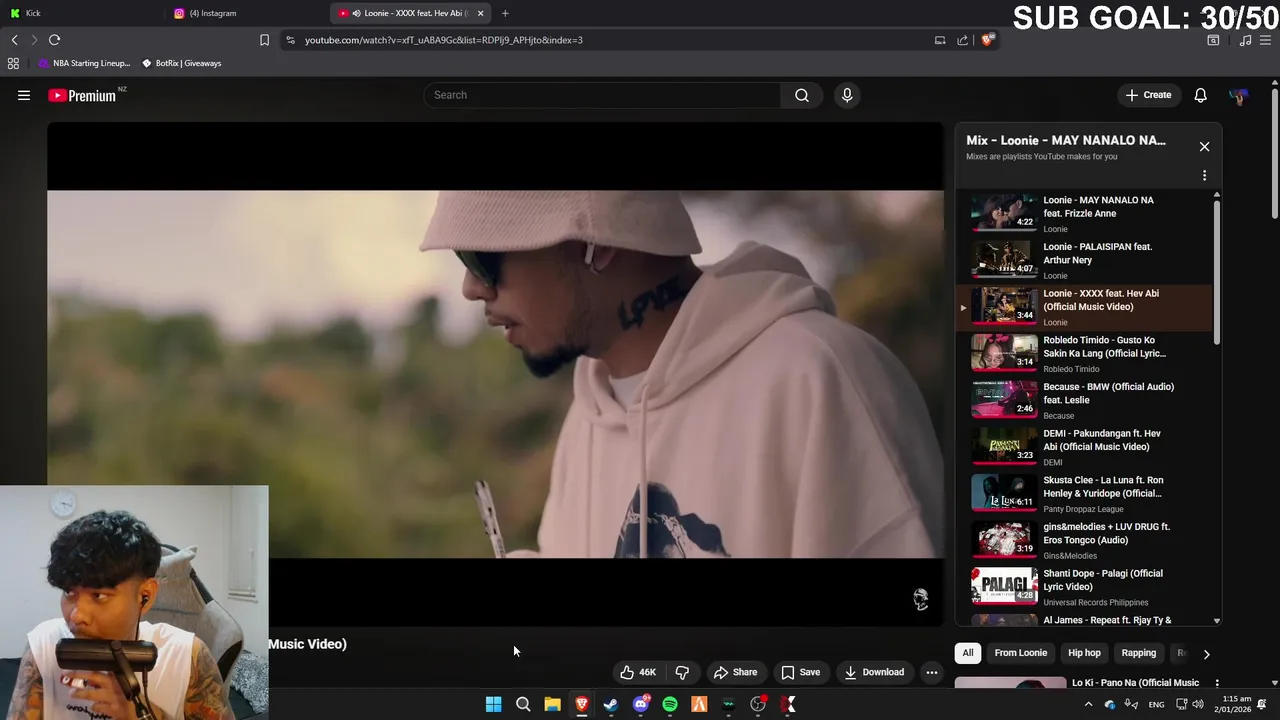Open NBA Starting Lineup bookmark
The height and width of the screenshot is (720, 1280).
[x=84, y=63]
